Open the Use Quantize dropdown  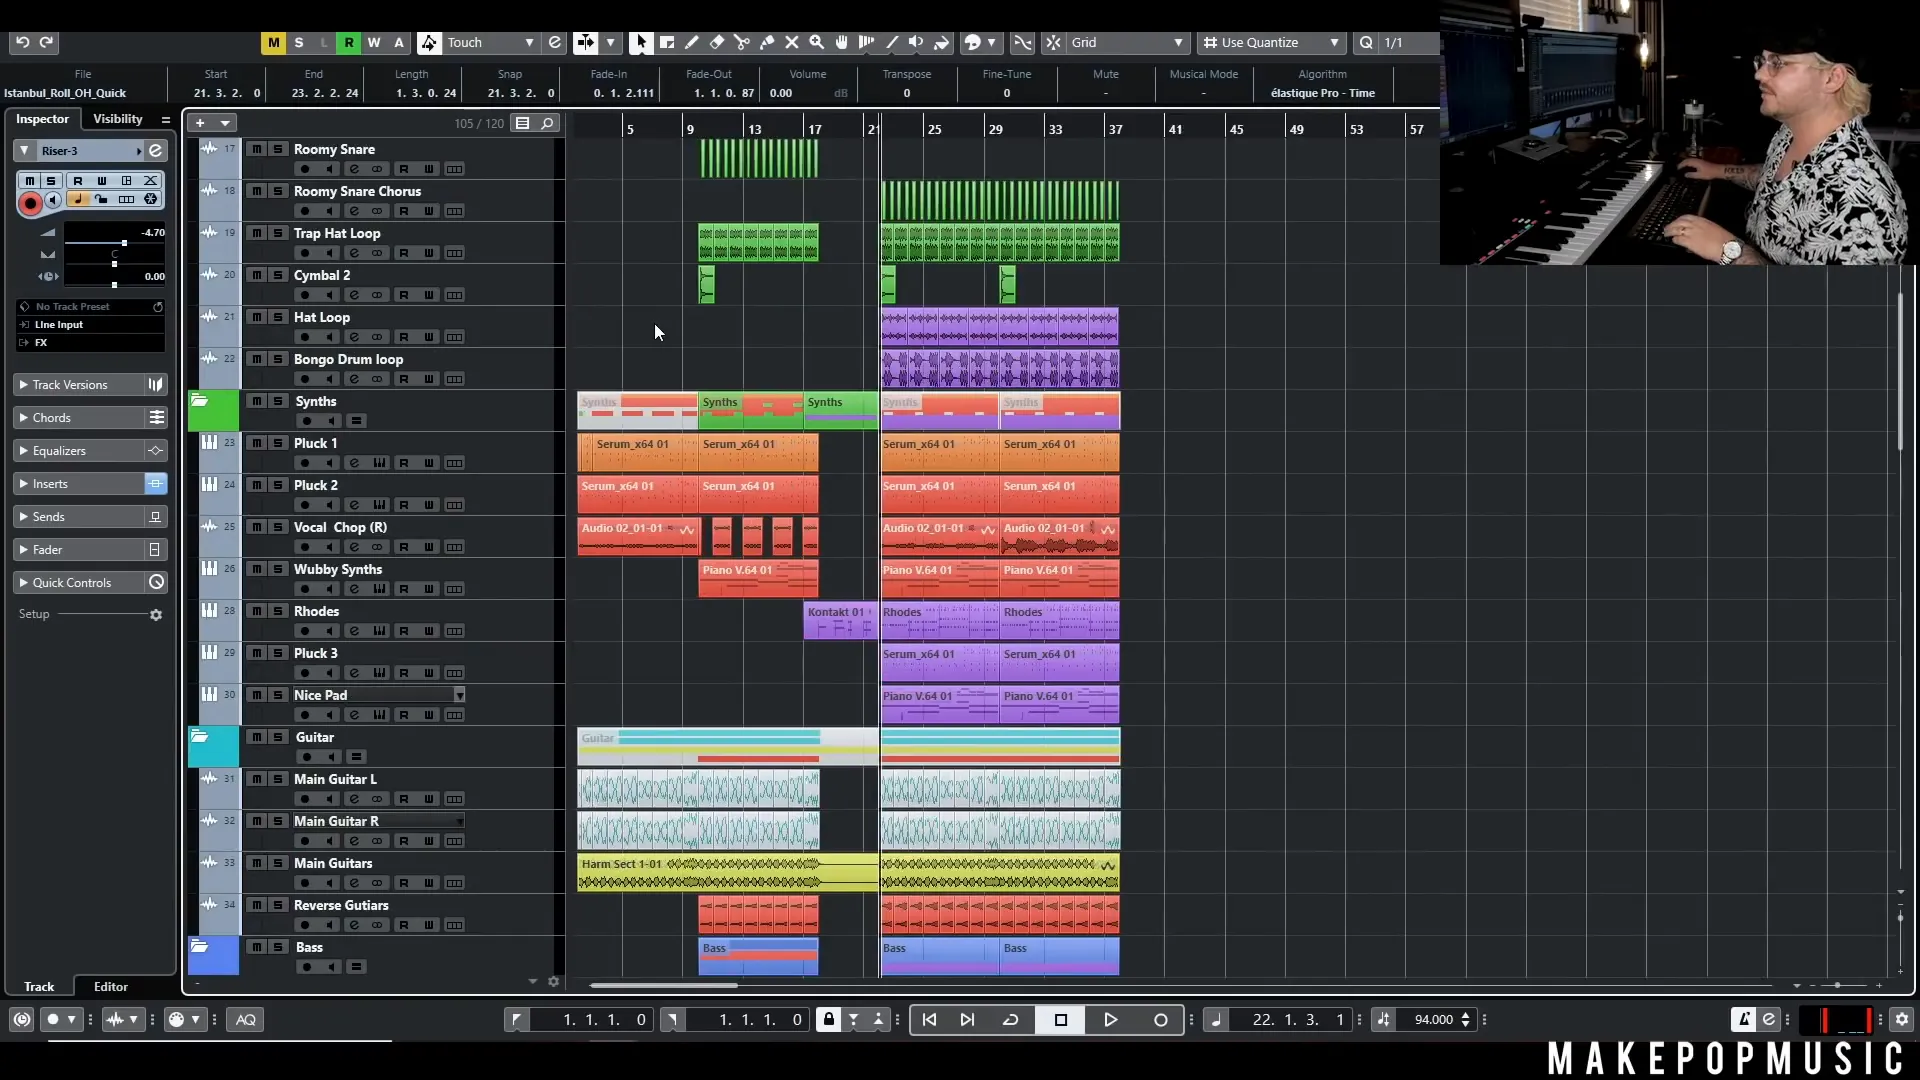coord(1270,42)
